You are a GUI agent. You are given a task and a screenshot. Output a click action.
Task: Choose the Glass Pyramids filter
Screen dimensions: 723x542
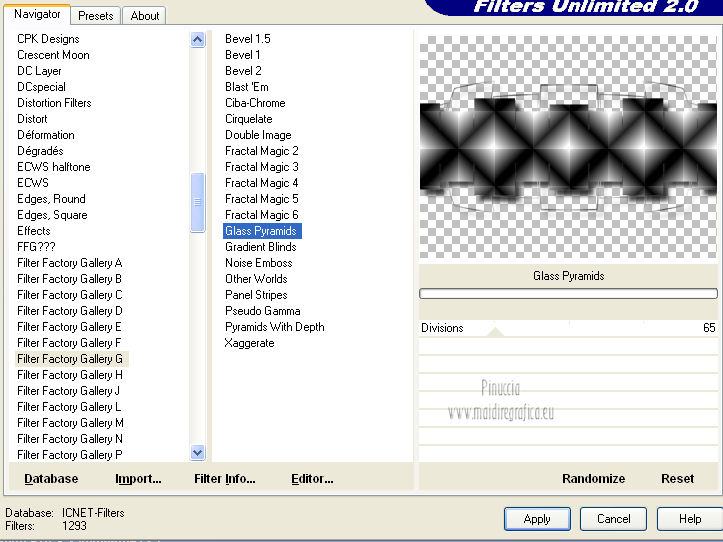pos(262,231)
